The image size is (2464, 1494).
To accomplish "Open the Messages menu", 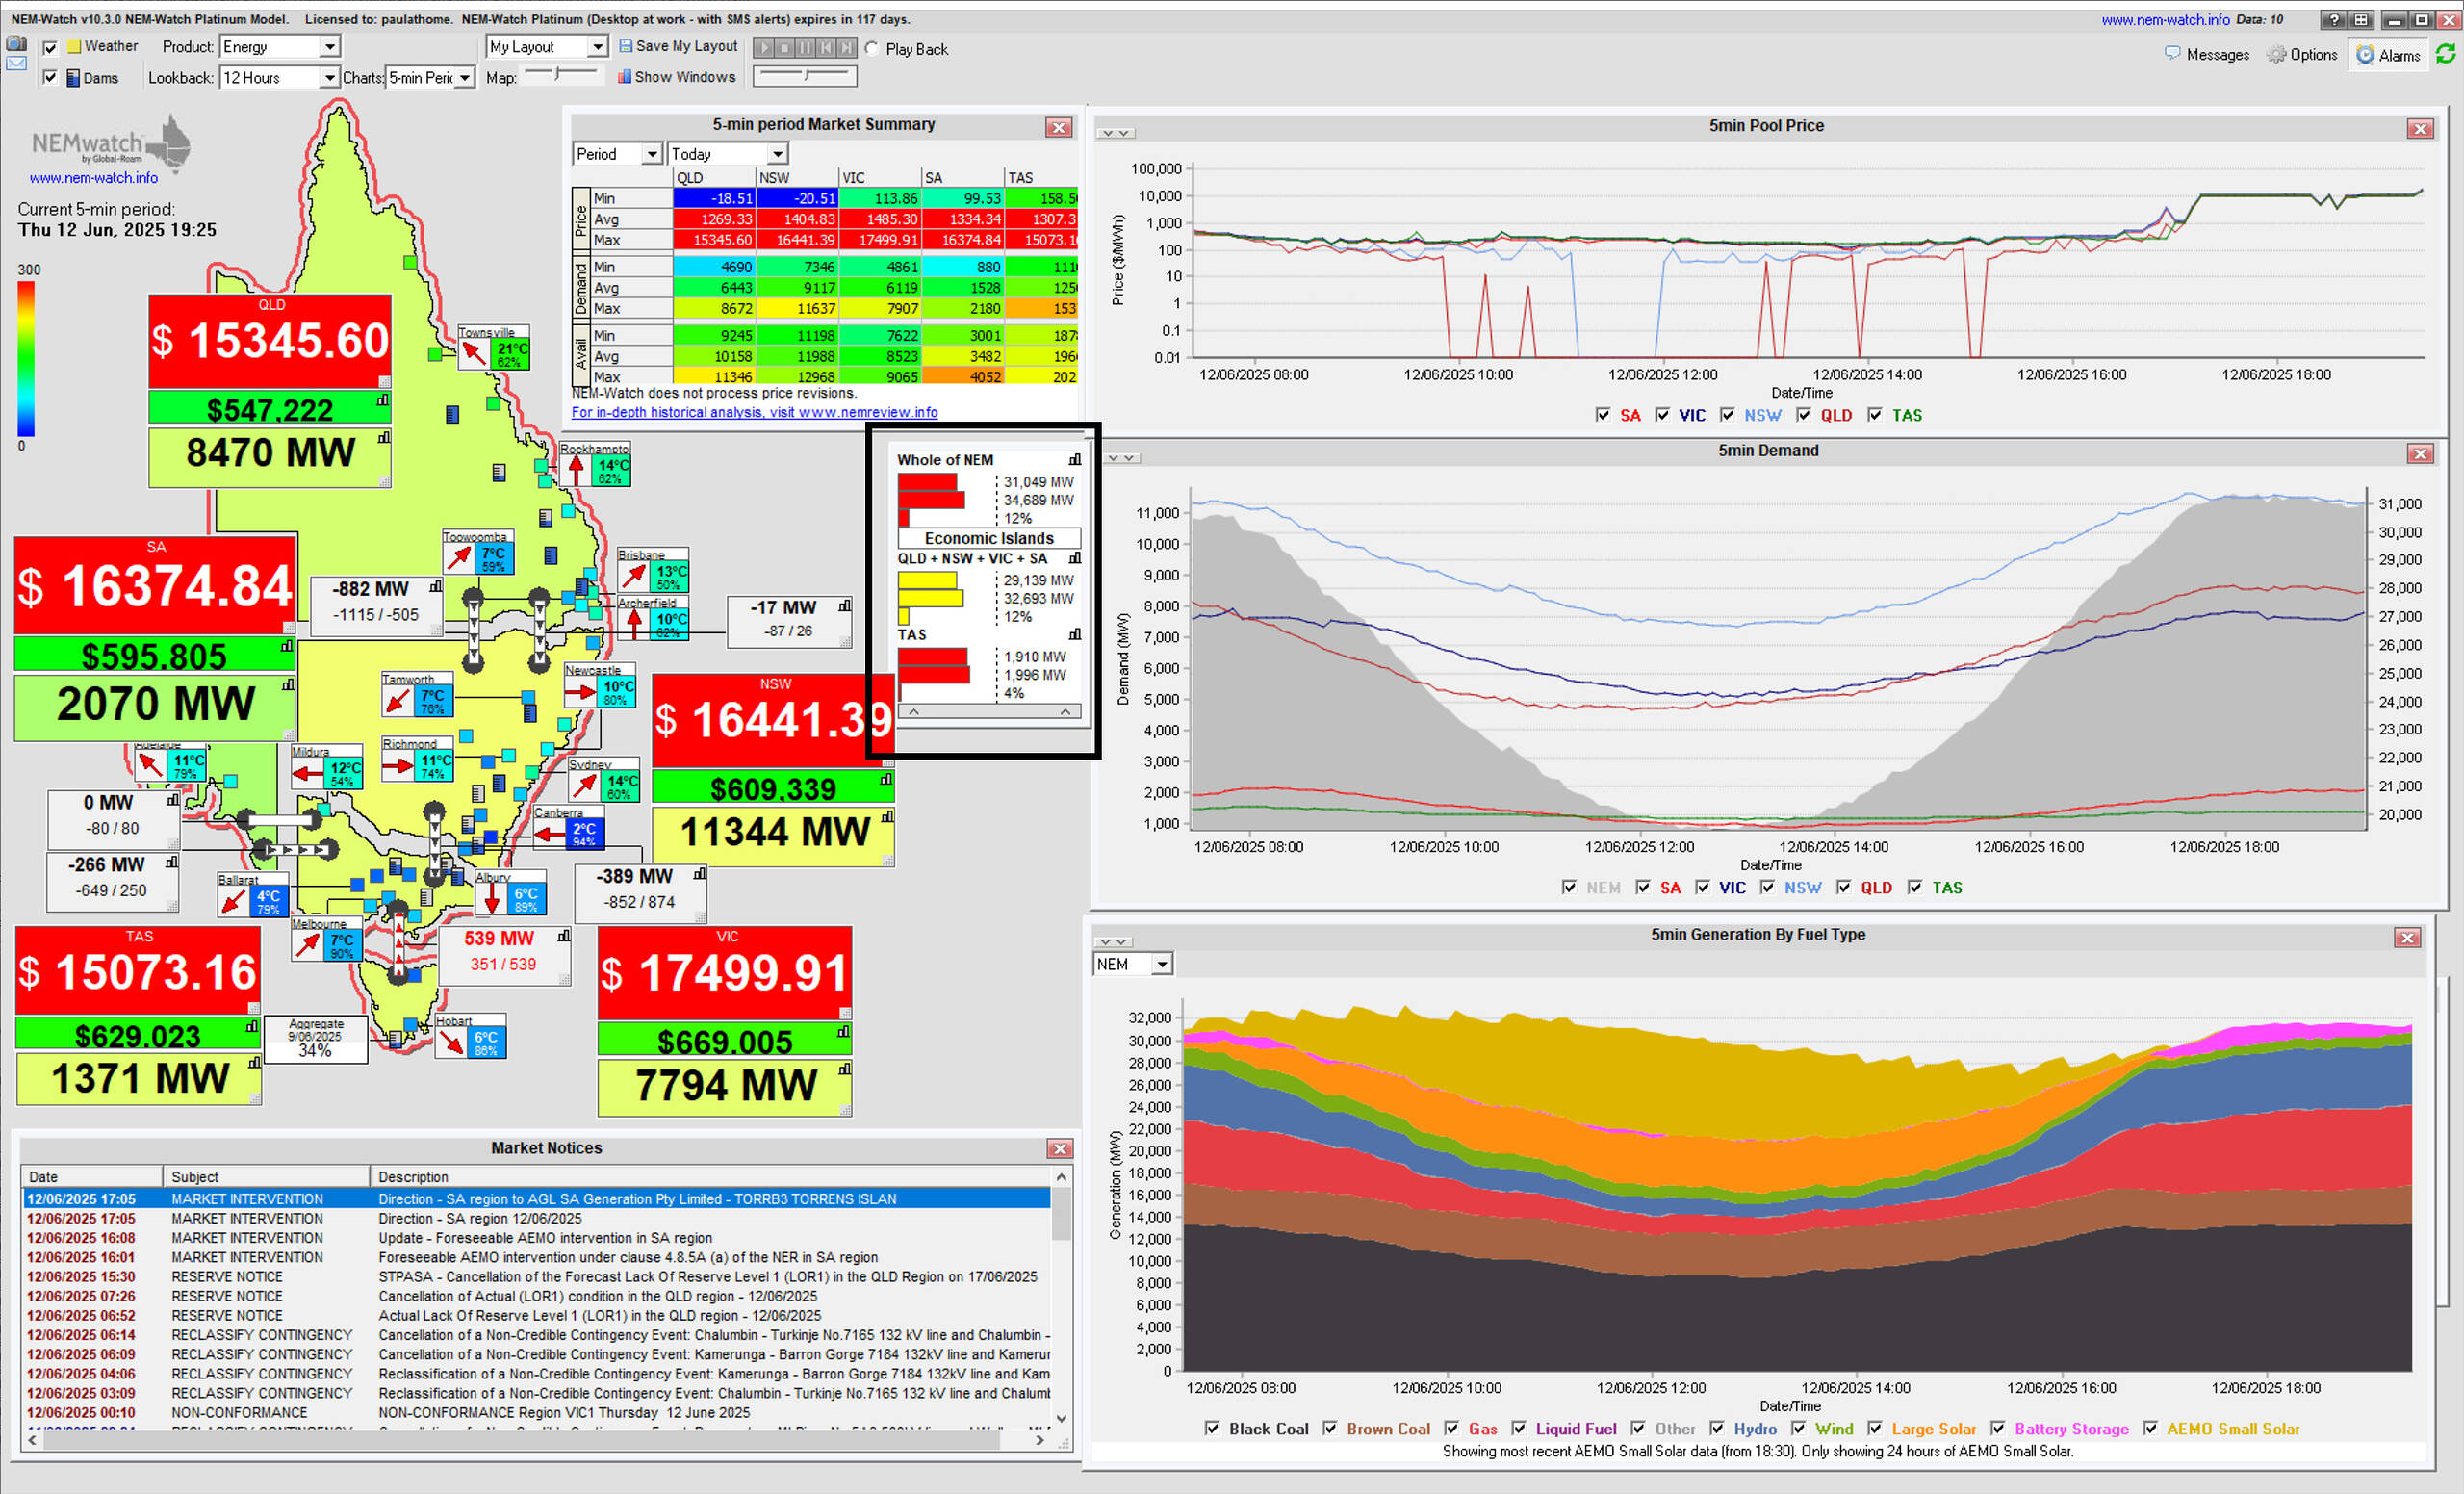I will (2206, 54).
